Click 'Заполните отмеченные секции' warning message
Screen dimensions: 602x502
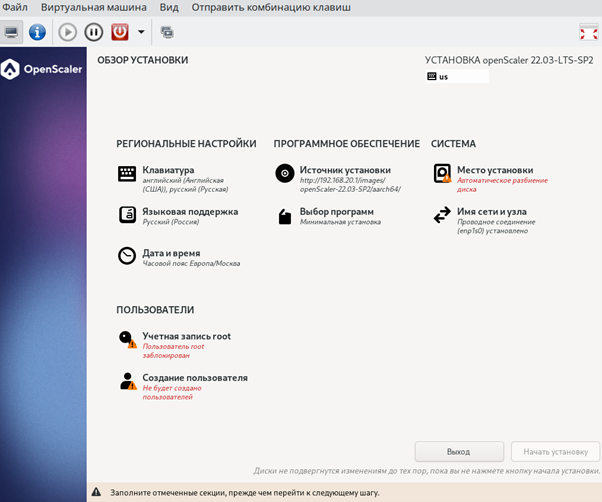[245, 493]
